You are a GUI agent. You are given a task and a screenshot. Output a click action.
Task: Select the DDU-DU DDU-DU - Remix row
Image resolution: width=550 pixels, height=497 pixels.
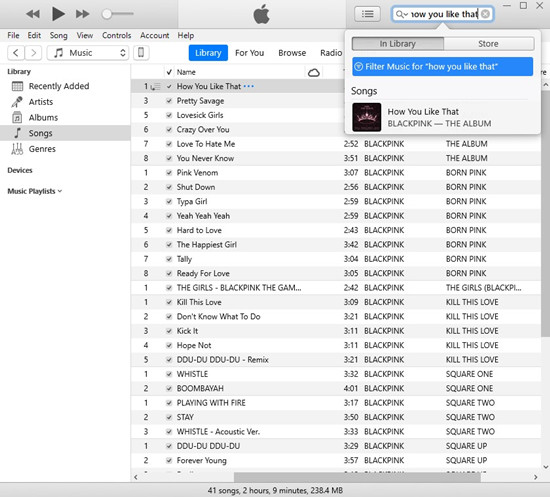(x=336, y=360)
